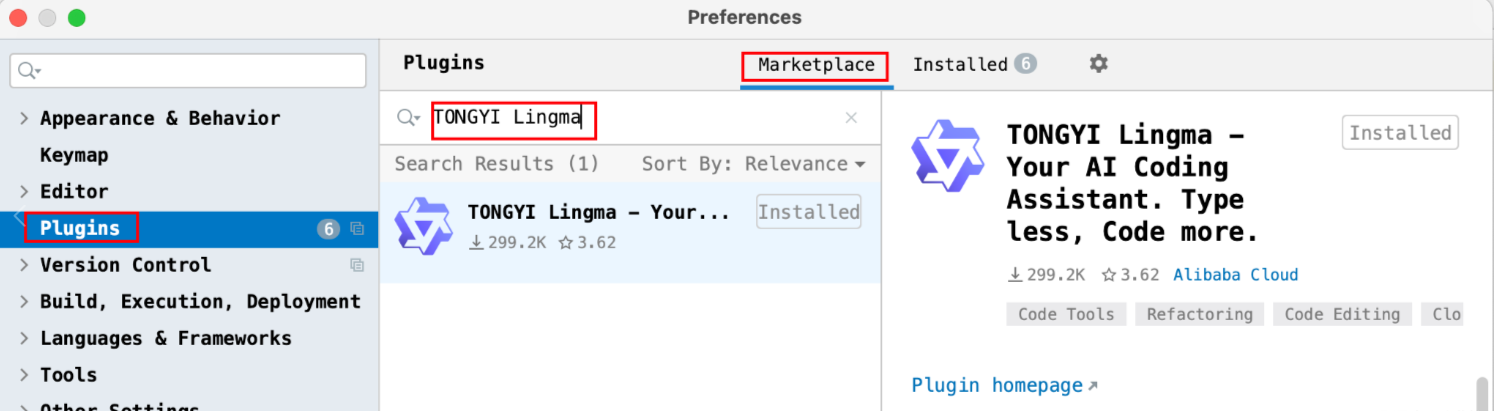Image resolution: width=1494 pixels, height=411 pixels.
Task: Click the Installed button in details panel
Action: (x=1399, y=133)
